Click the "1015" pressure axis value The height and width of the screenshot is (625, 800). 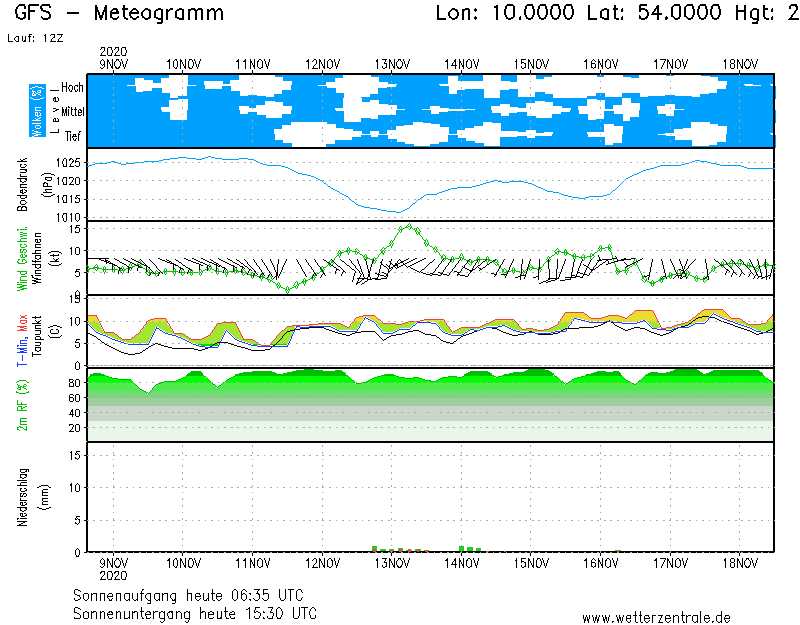click(x=68, y=199)
